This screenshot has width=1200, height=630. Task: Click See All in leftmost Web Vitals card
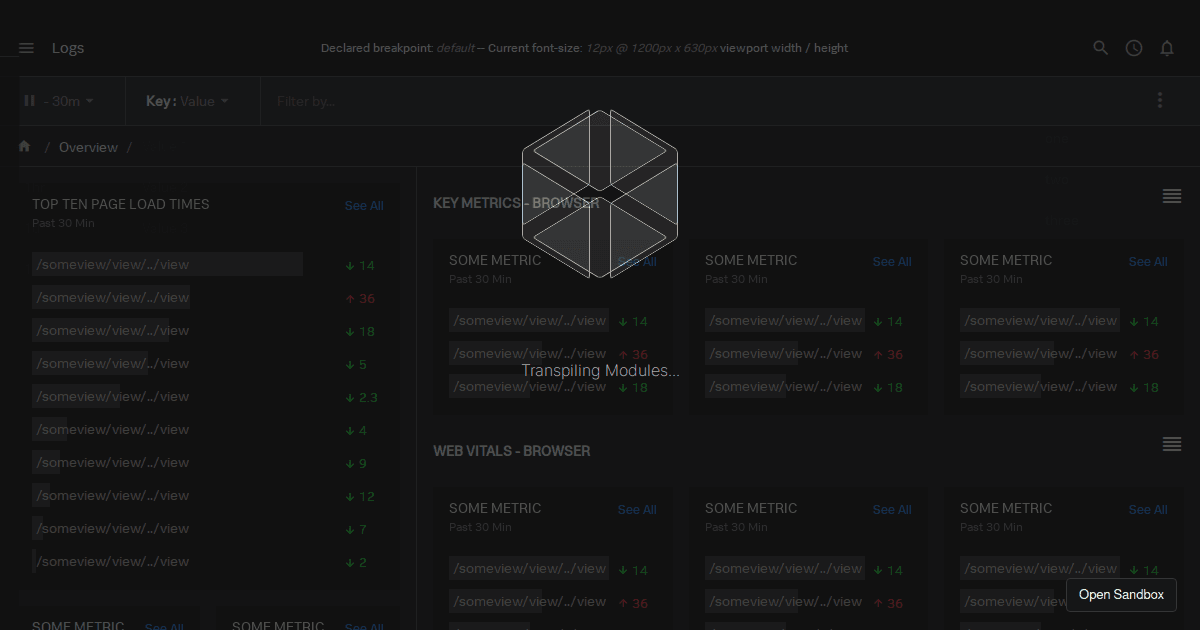point(637,510)
